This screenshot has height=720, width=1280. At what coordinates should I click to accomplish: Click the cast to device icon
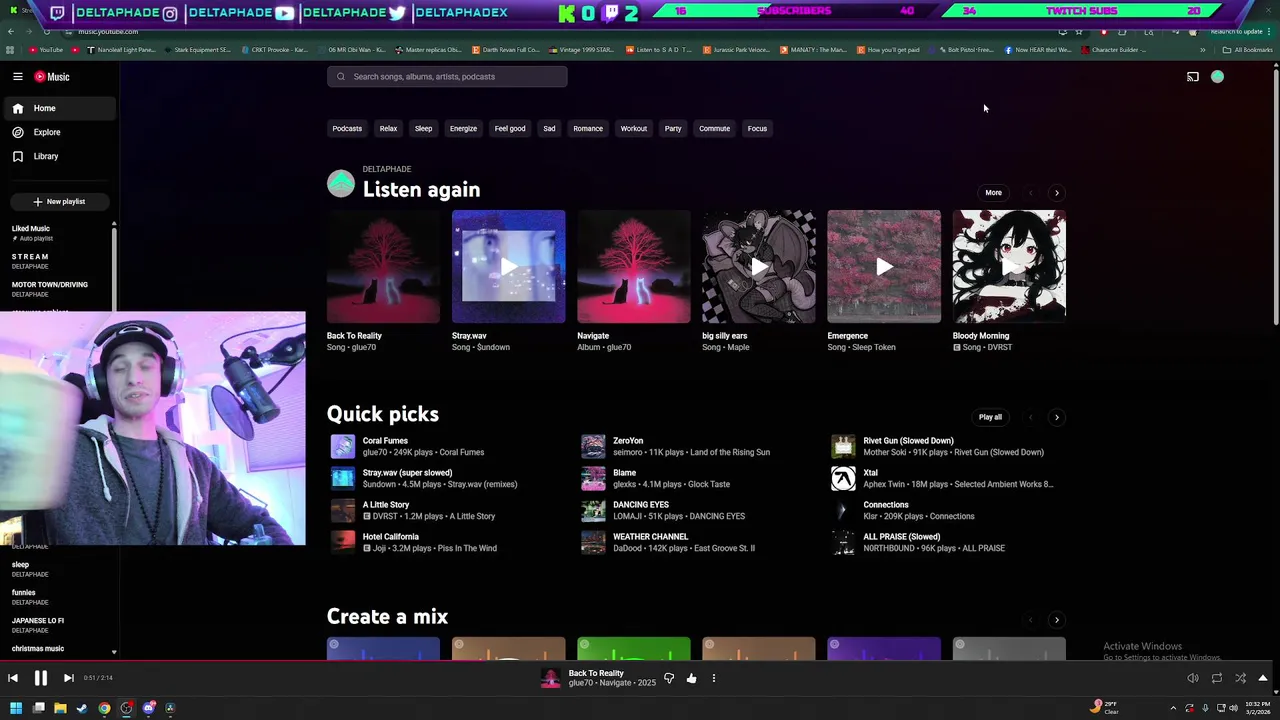point(1192,77)
